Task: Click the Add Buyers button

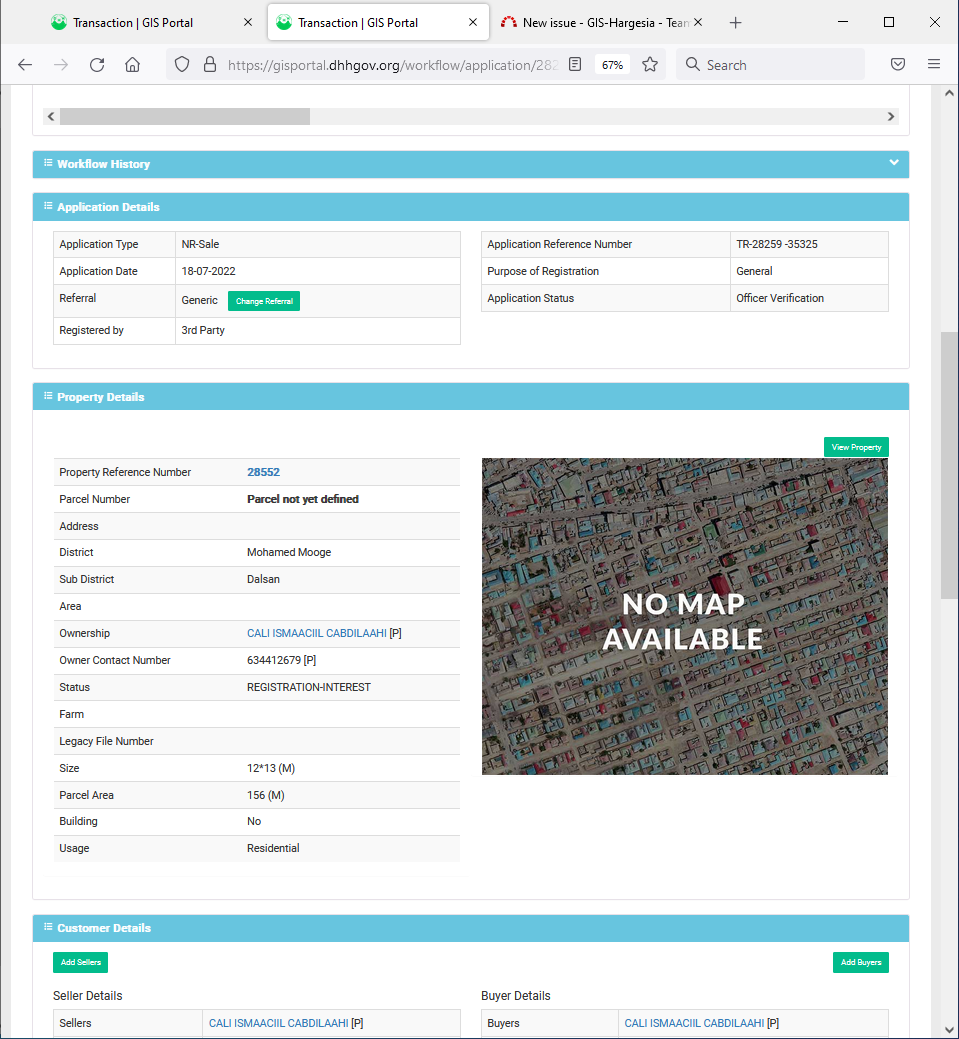Action: coord(860,962)
